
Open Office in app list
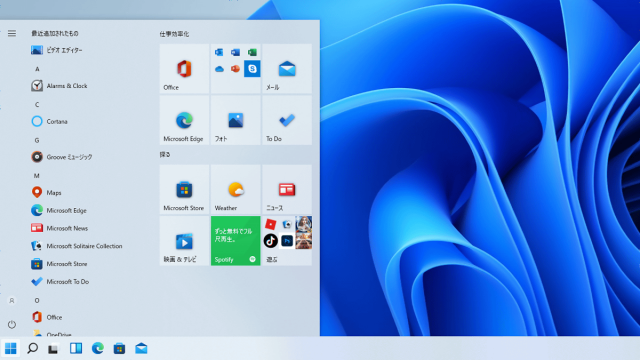pyautogui.click(x=47, y=317)
